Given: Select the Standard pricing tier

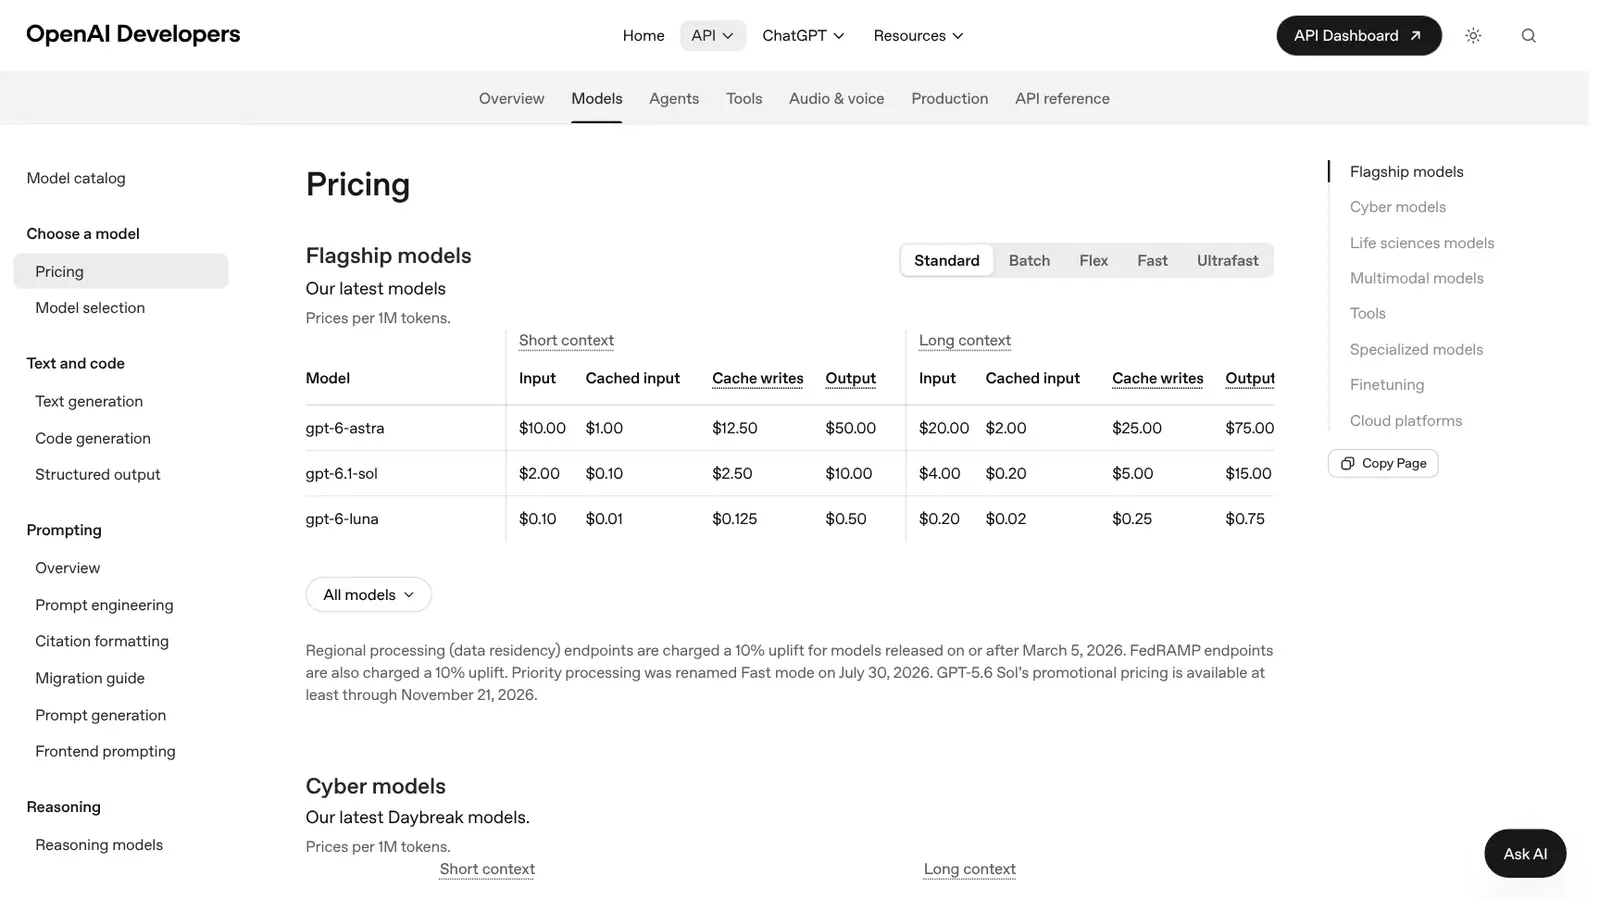Looking at the screenshot, I should (x=947, y=260).
